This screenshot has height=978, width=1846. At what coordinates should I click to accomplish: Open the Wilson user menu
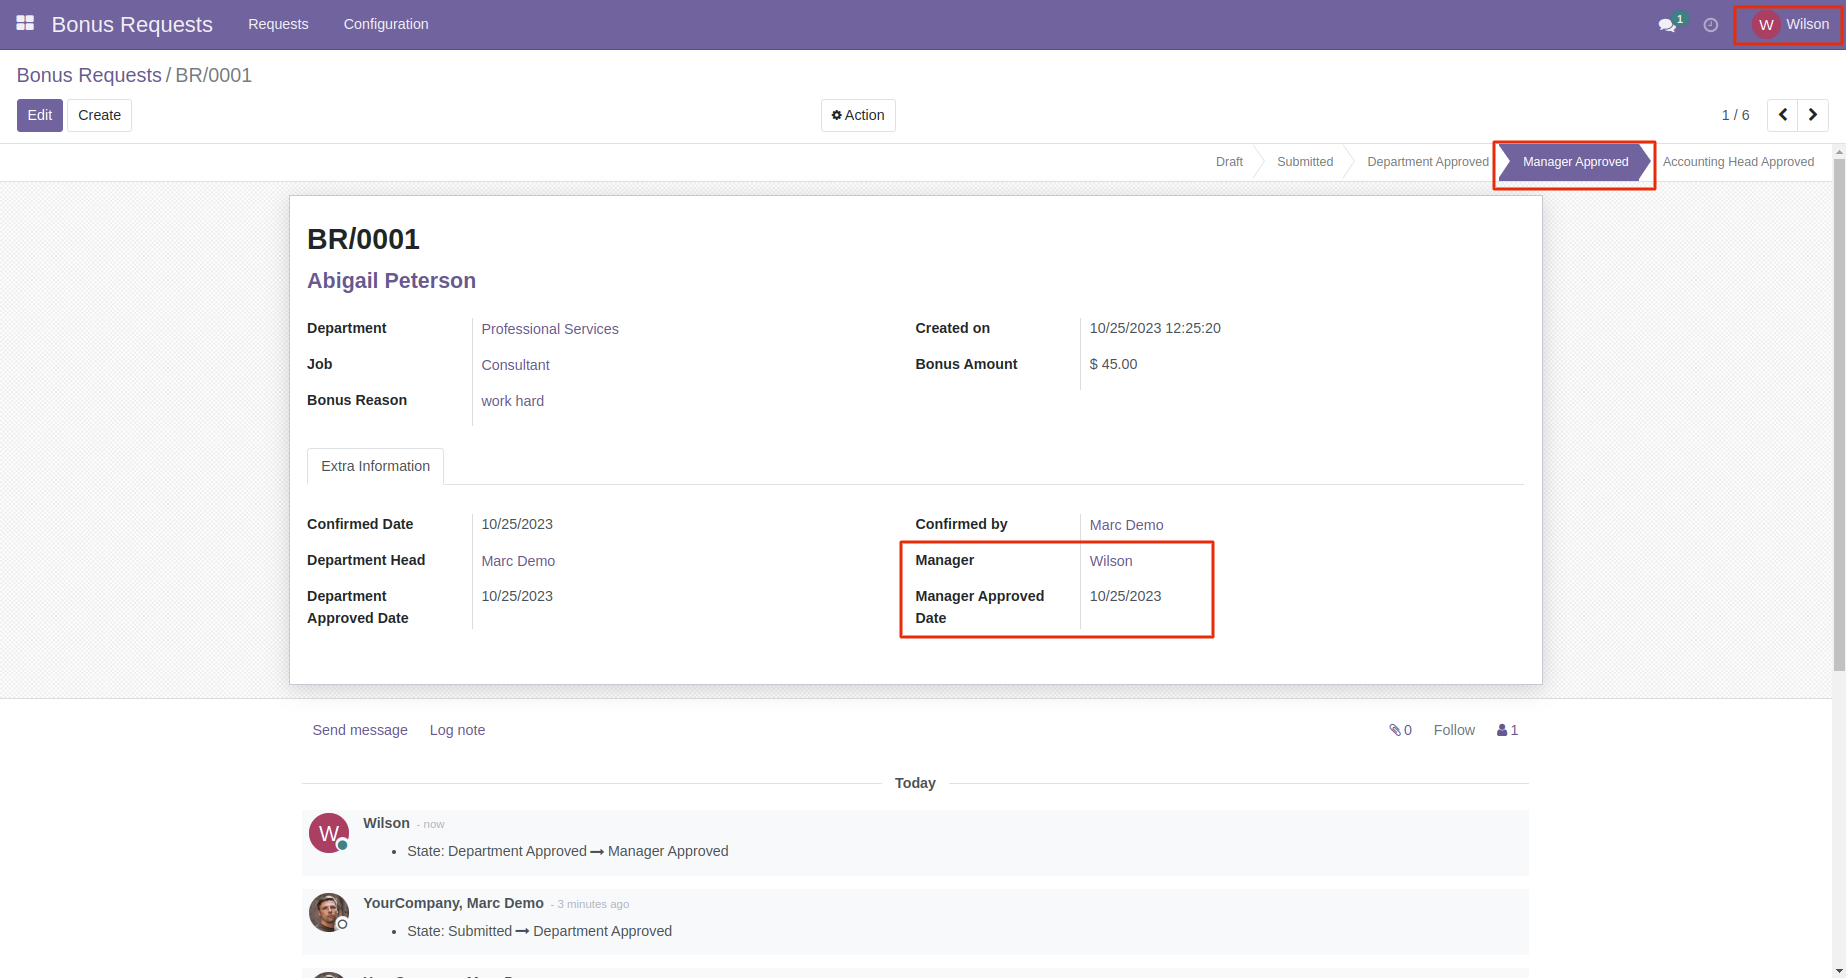(1790, 25)
